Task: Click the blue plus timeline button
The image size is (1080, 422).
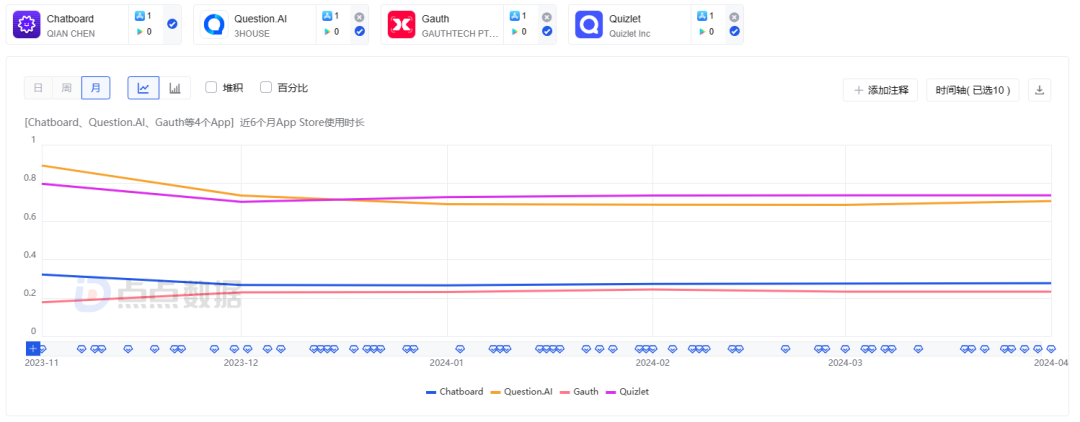Action: tap(32, 348)
